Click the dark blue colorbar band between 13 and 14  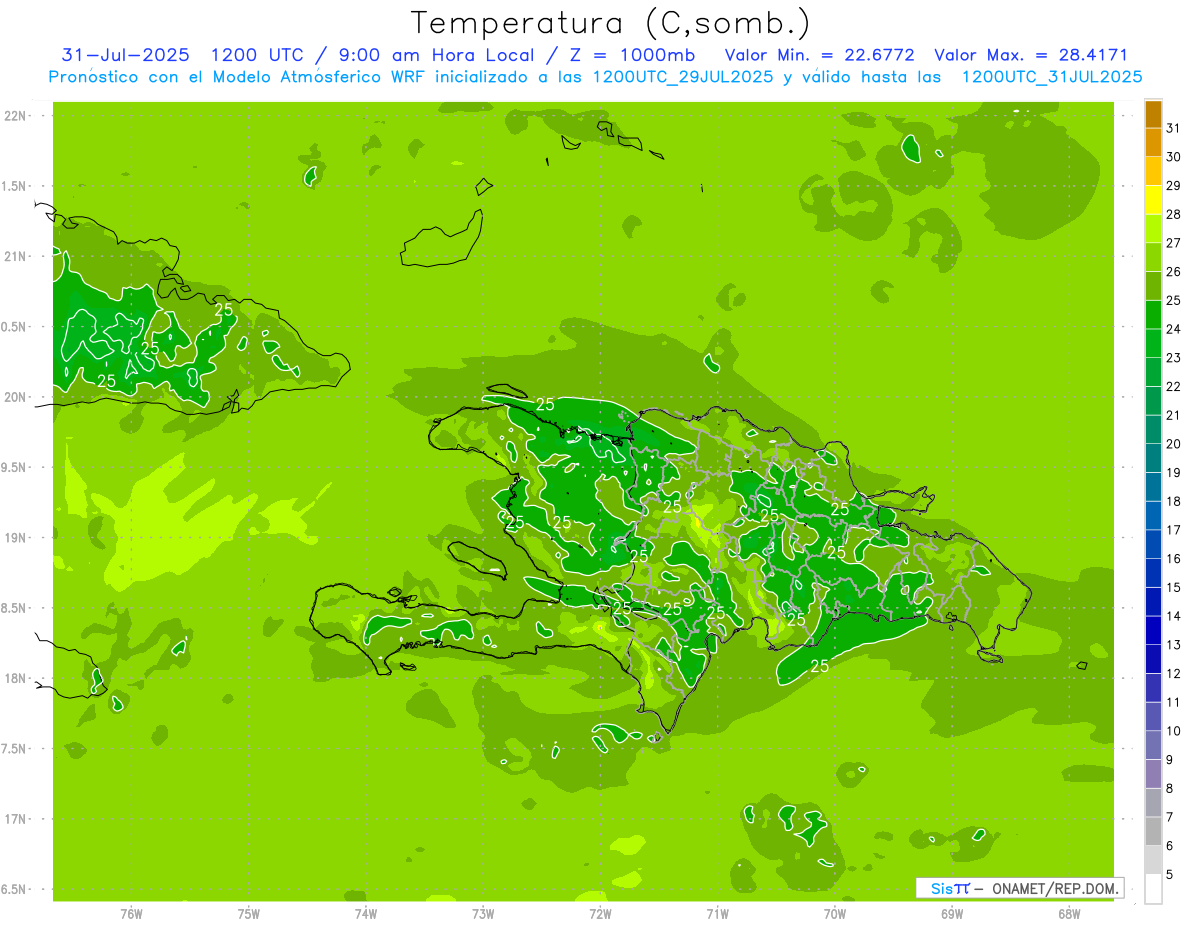[1153, 630]
